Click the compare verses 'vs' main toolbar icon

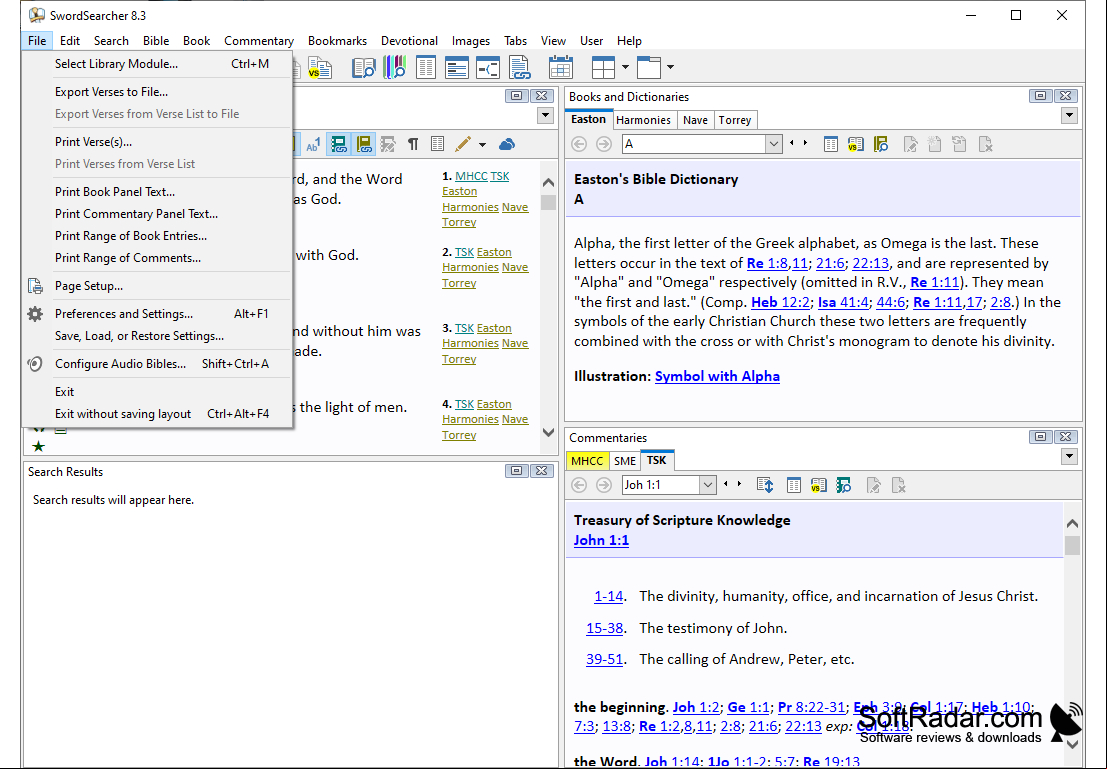click(x=320, y=68)
